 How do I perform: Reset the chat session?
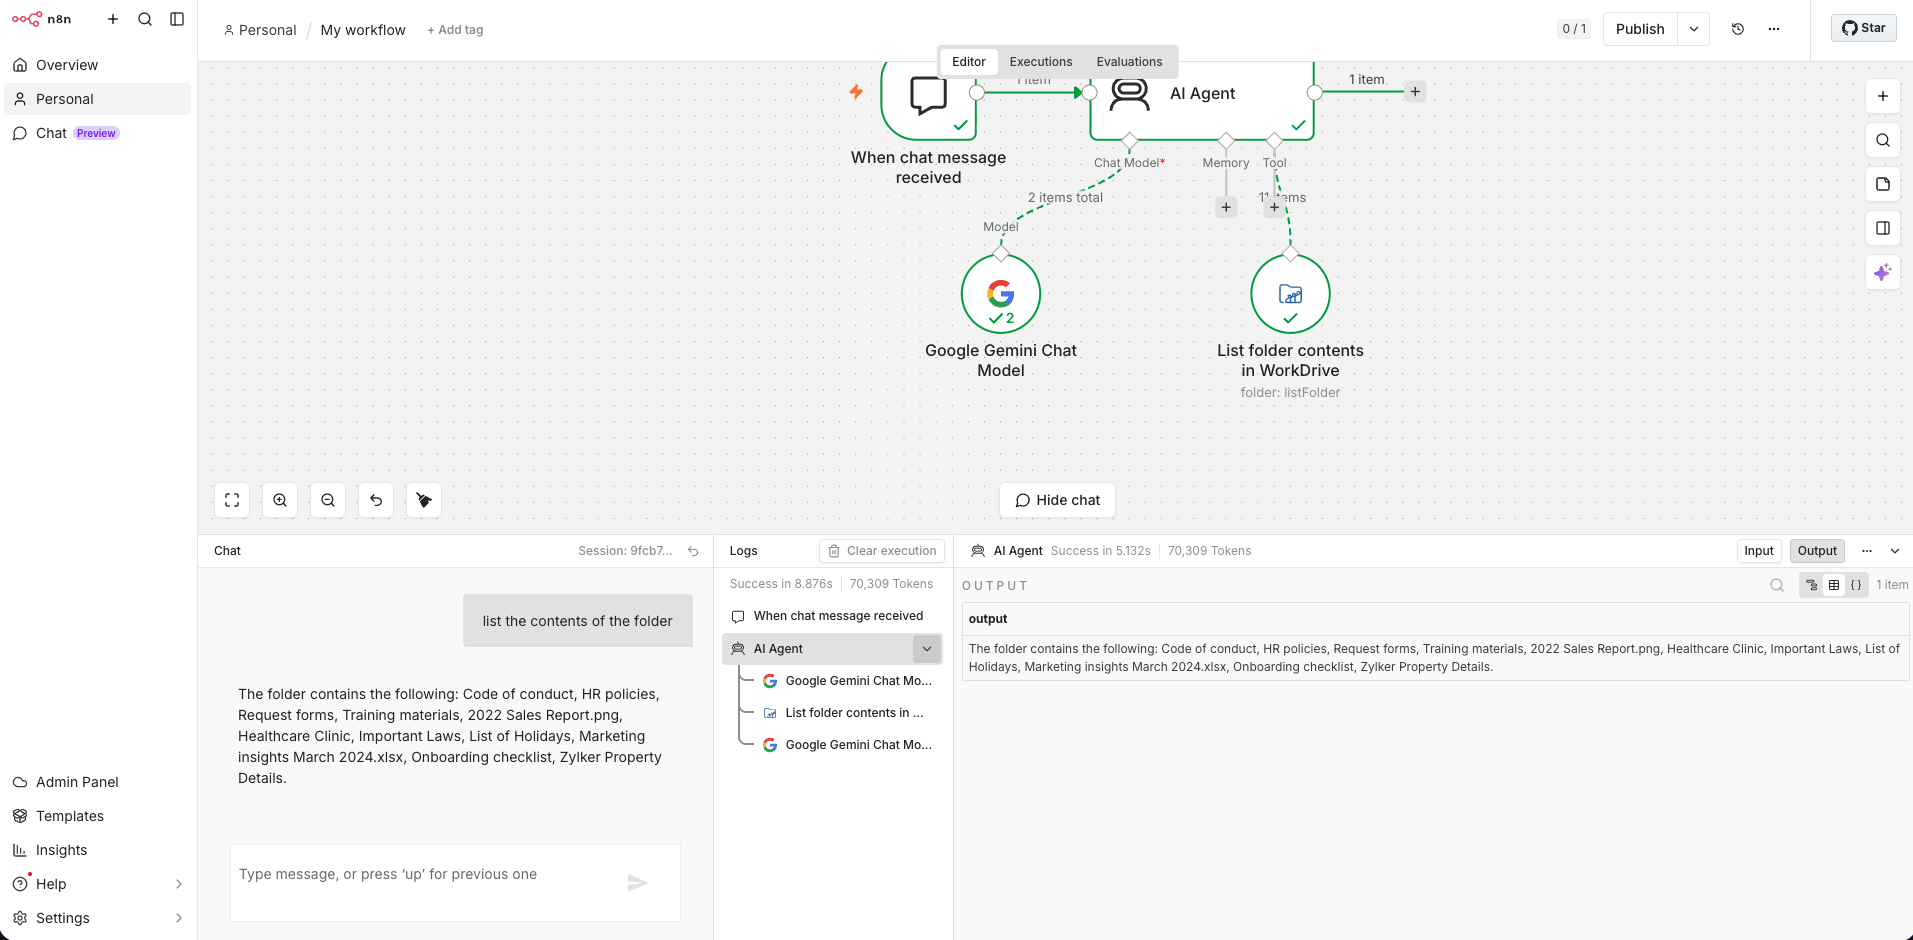(x=693, y=551)
